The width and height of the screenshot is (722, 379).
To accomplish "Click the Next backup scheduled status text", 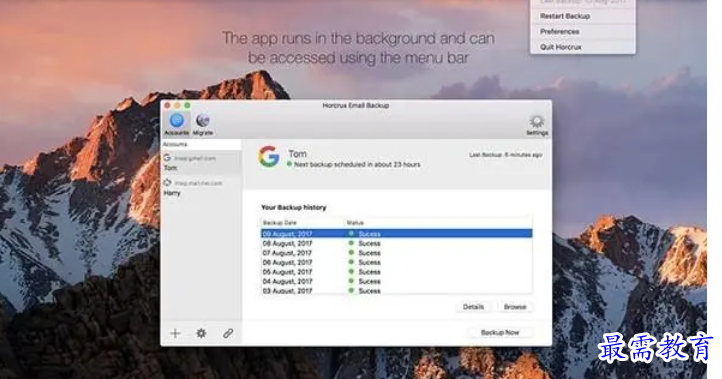I will [357, 164].
